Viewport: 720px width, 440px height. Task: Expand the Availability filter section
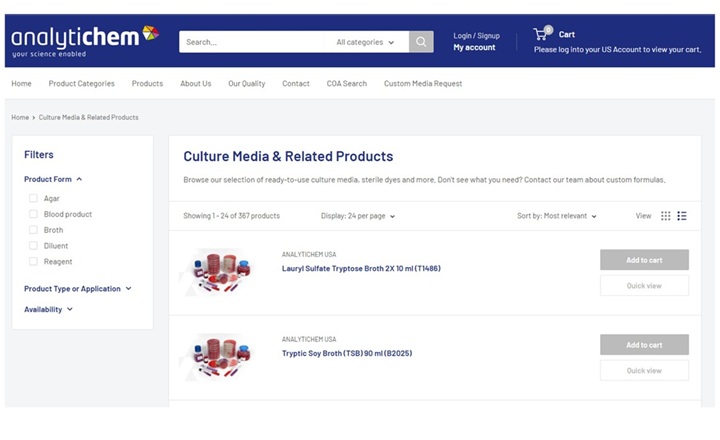48,309
